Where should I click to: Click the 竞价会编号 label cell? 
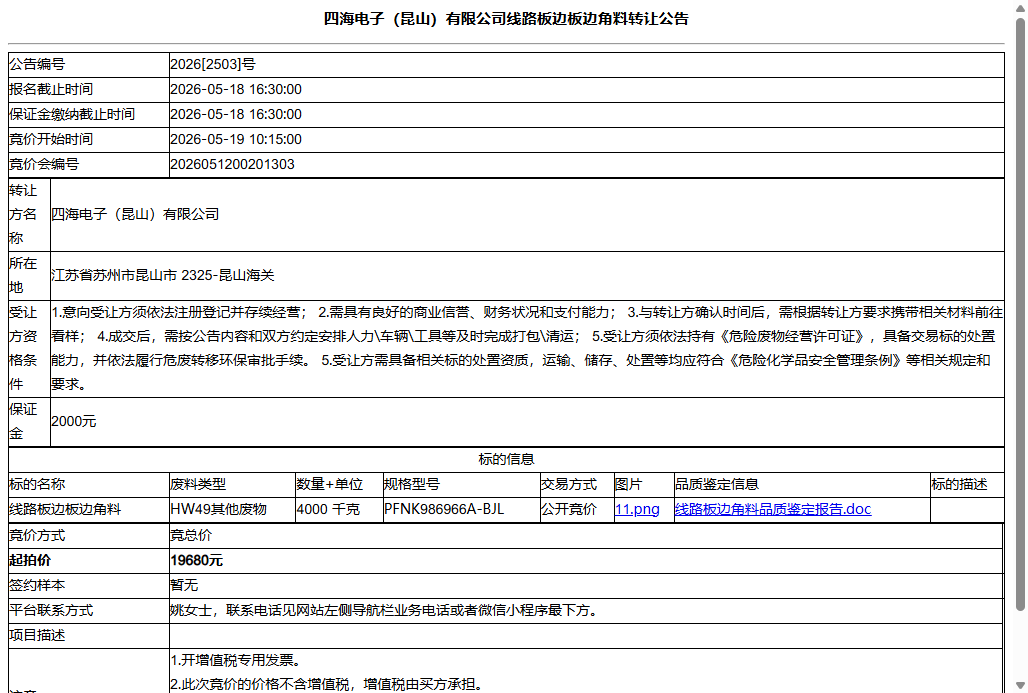tap(89, 164)
